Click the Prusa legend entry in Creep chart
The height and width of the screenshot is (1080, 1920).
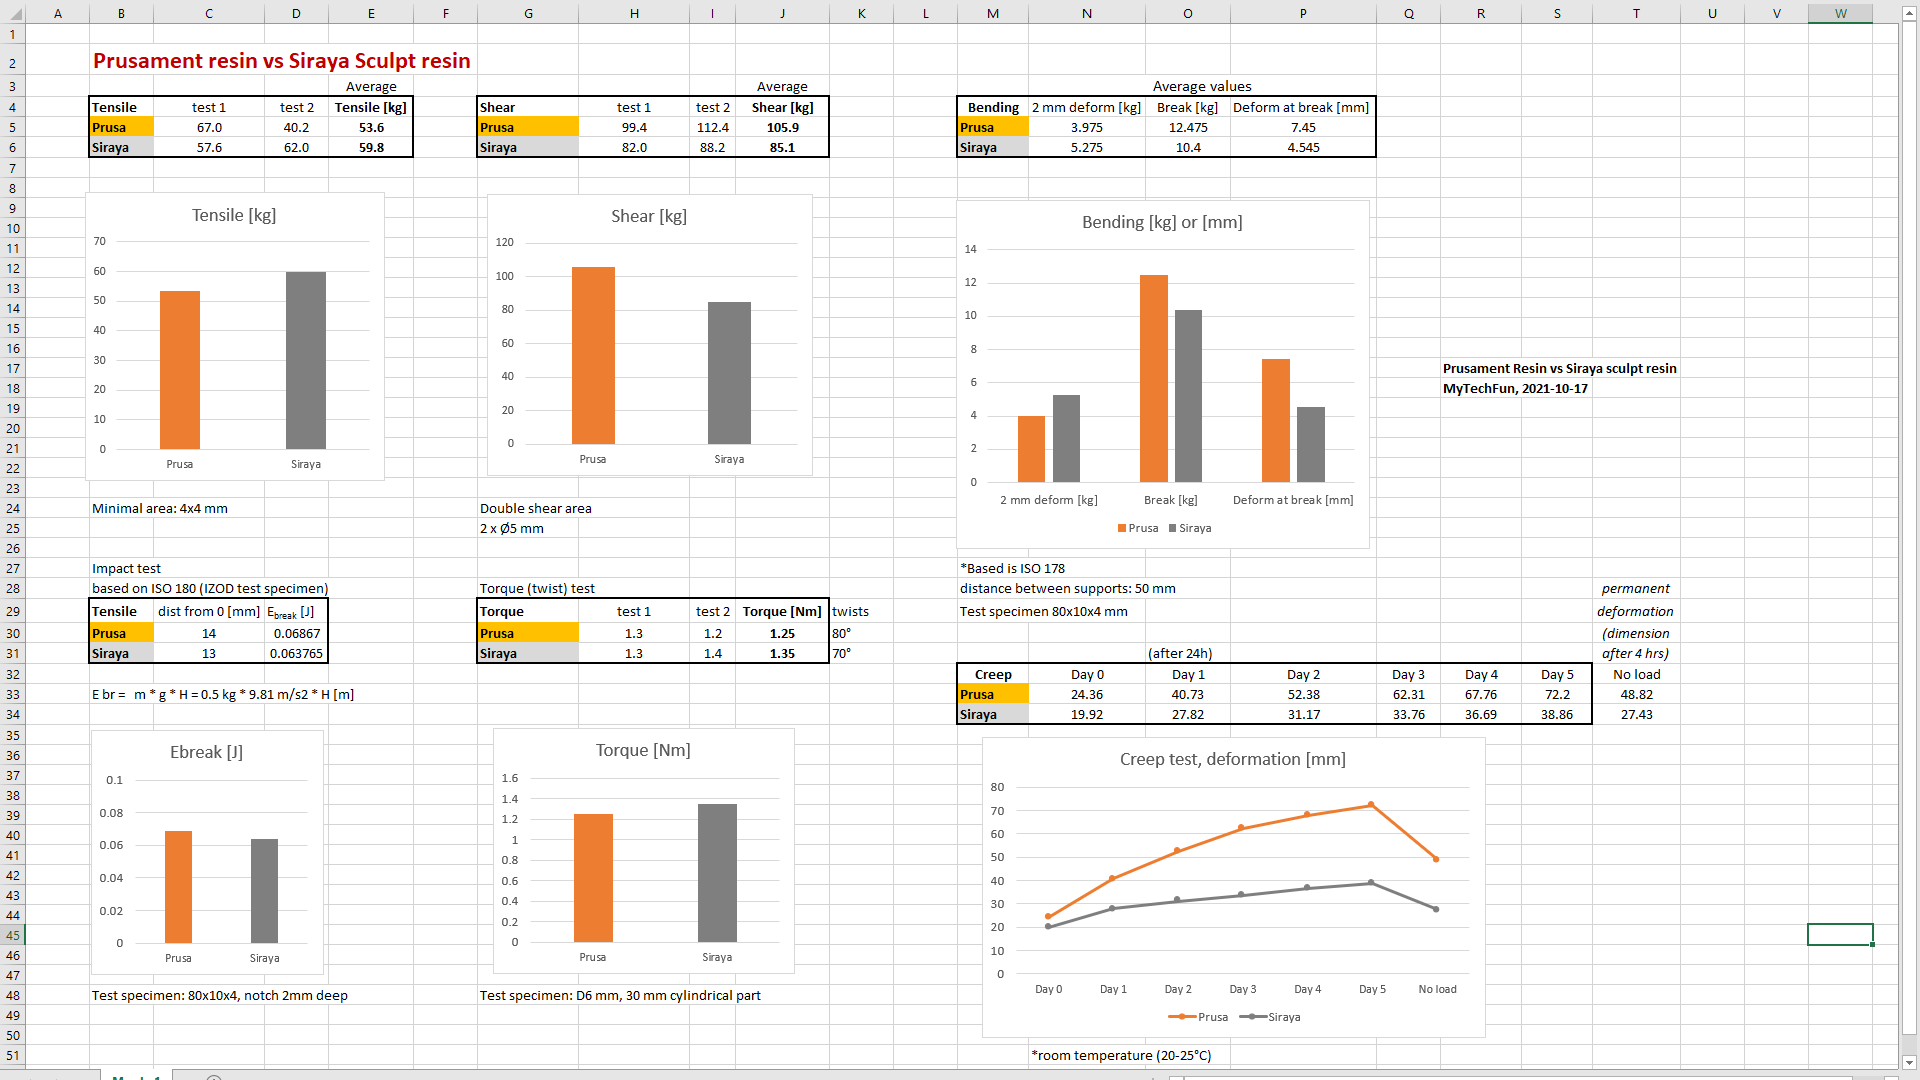(x=1198, y=1017)
